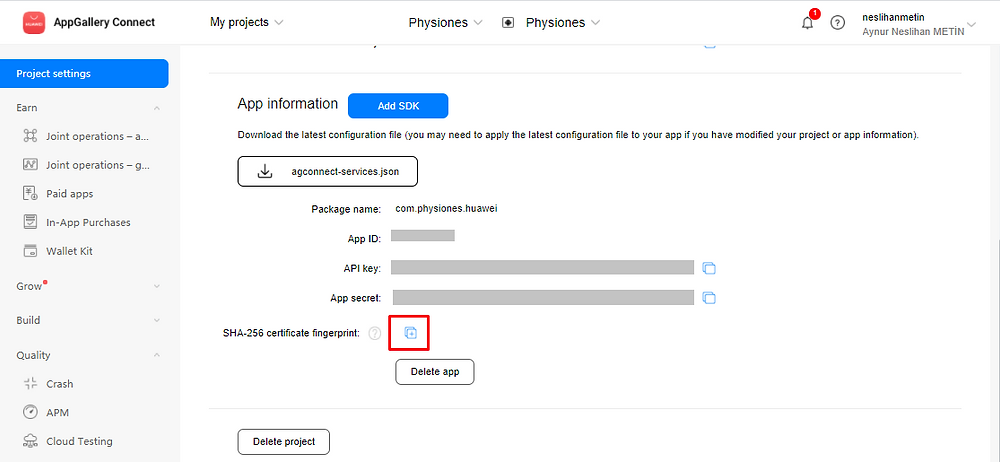Collapse the Earn section

[x=157, y=108]
